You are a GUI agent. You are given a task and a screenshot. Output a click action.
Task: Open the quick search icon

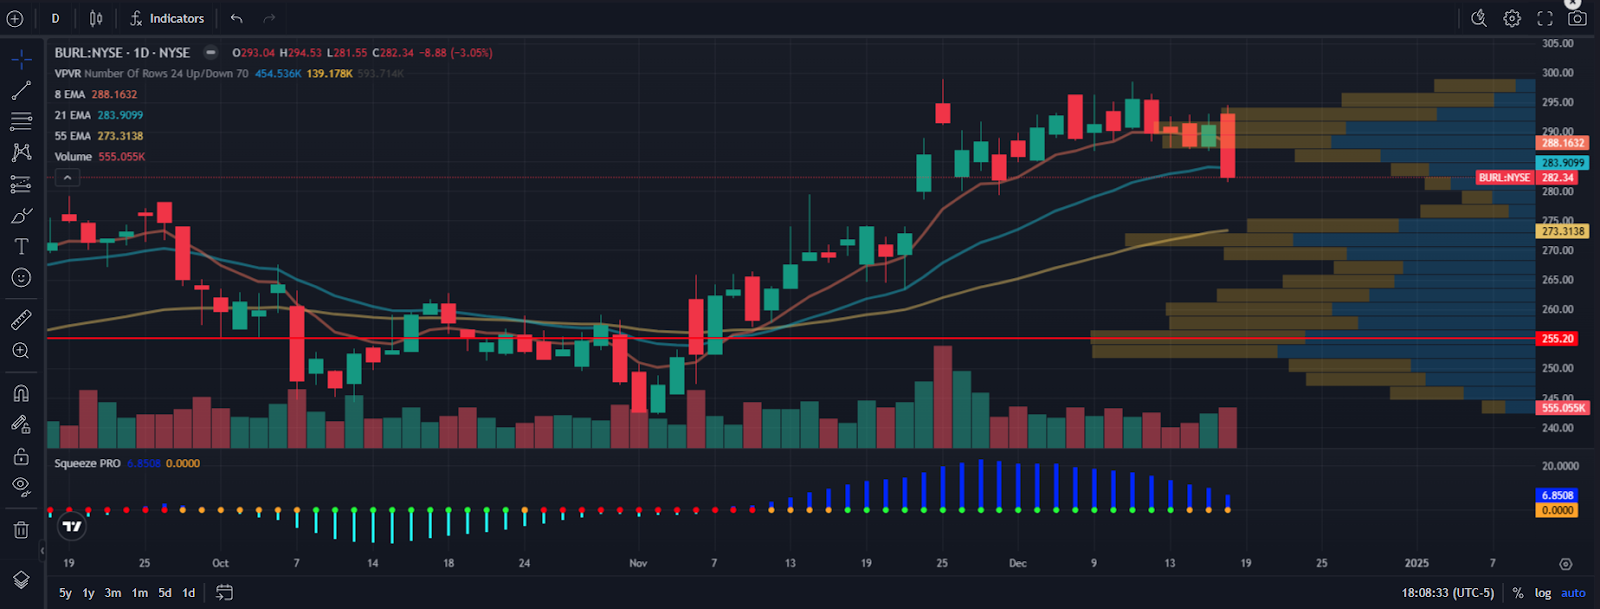(x=1479, y=18)
